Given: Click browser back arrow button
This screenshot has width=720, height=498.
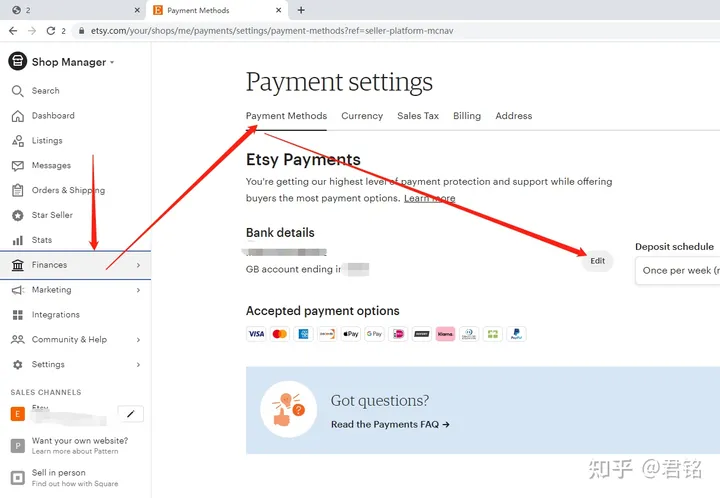Looking at the screenshot, I should pos(13,31).
